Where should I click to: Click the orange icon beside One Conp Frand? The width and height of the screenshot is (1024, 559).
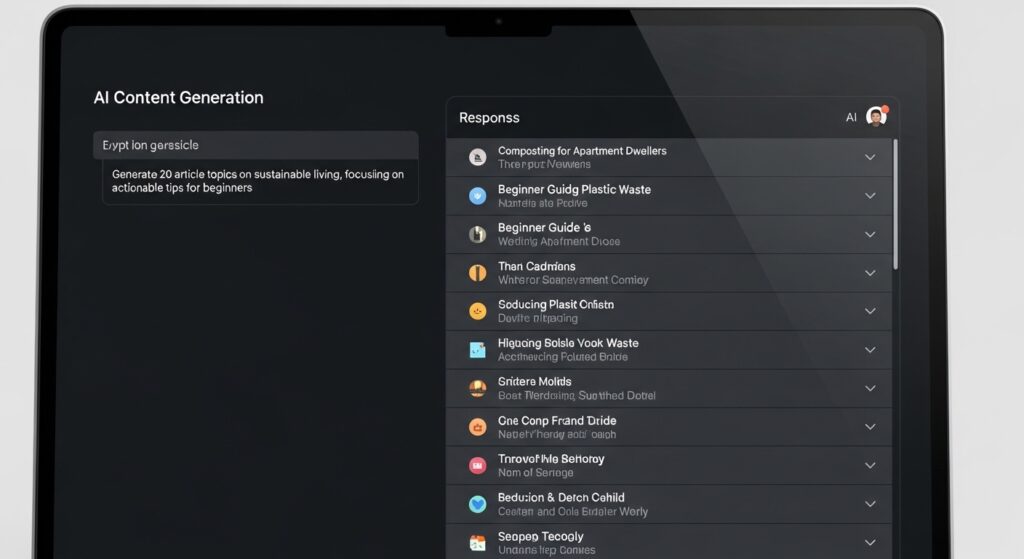478,427
